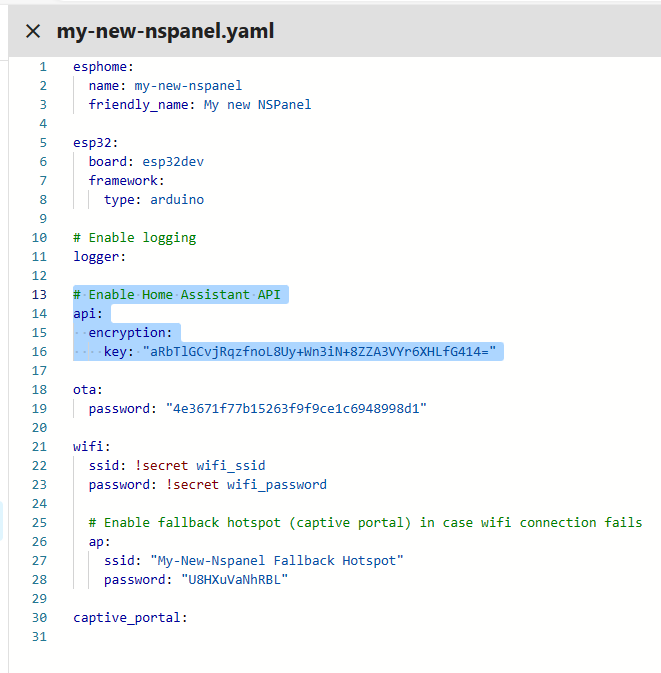Click the framework type value arduino
661x673 pixels.
(176, 200)
